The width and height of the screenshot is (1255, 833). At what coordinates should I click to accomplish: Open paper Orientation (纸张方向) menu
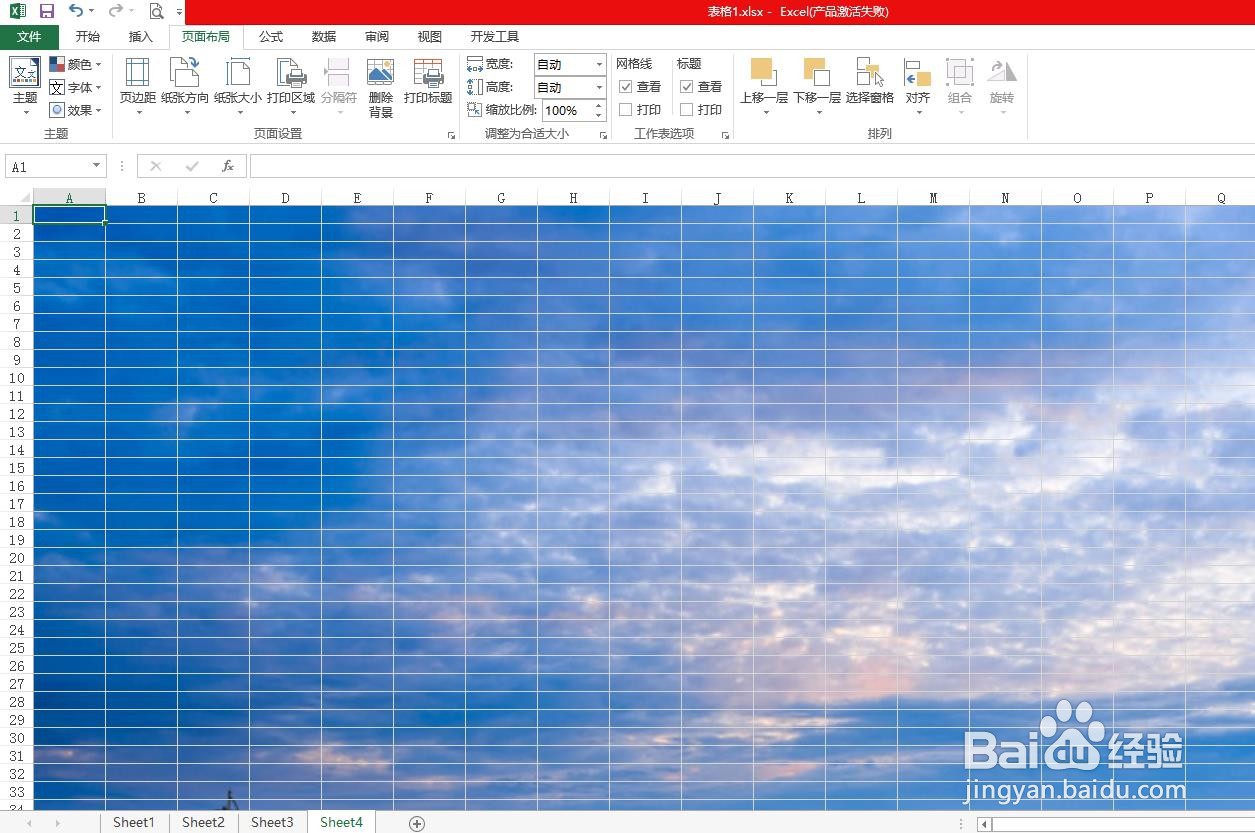(x=185, y=85)
